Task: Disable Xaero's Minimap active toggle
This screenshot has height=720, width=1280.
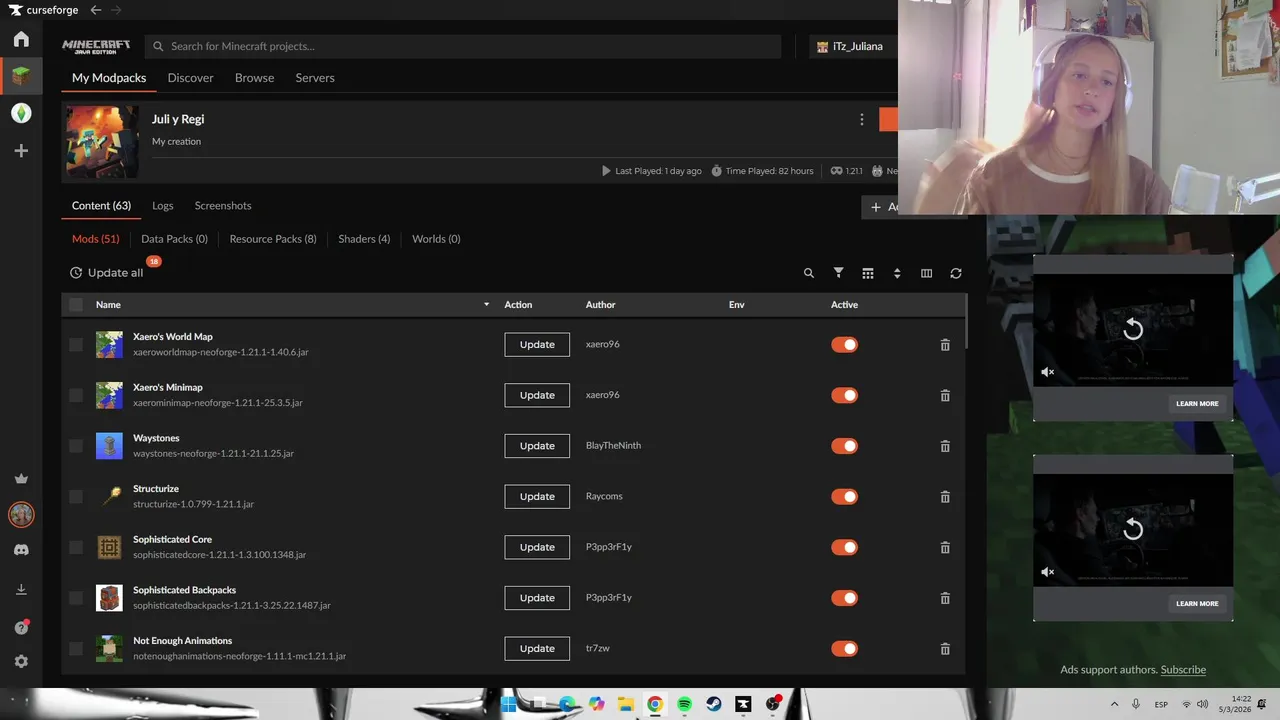Action: tap(844, 395)
